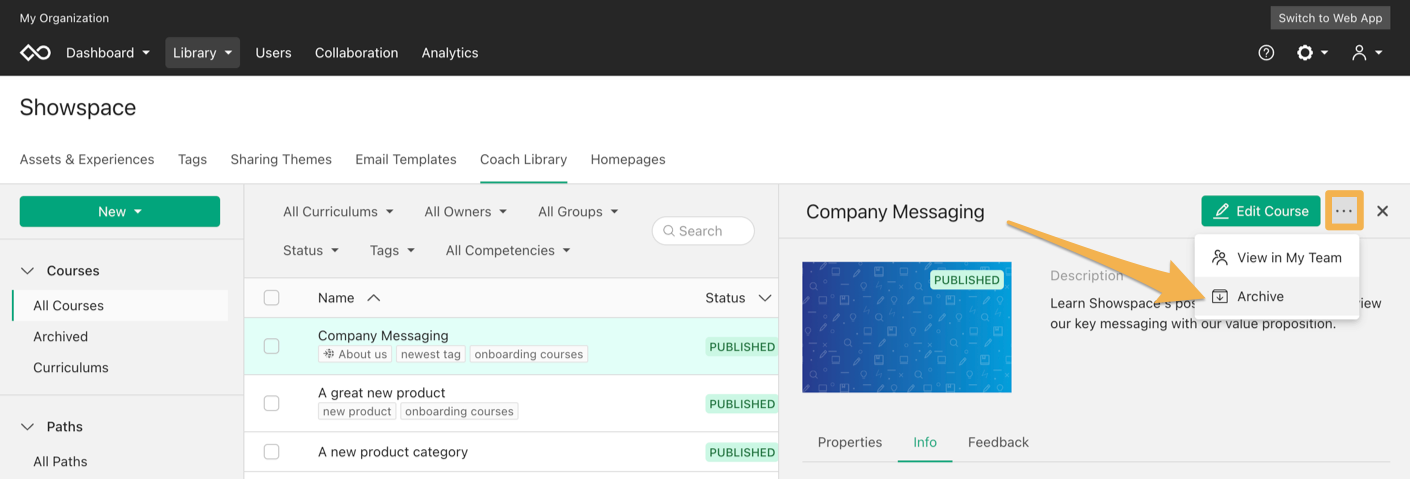
Task: Collapse the Courses section
Action: coord(27,271)
